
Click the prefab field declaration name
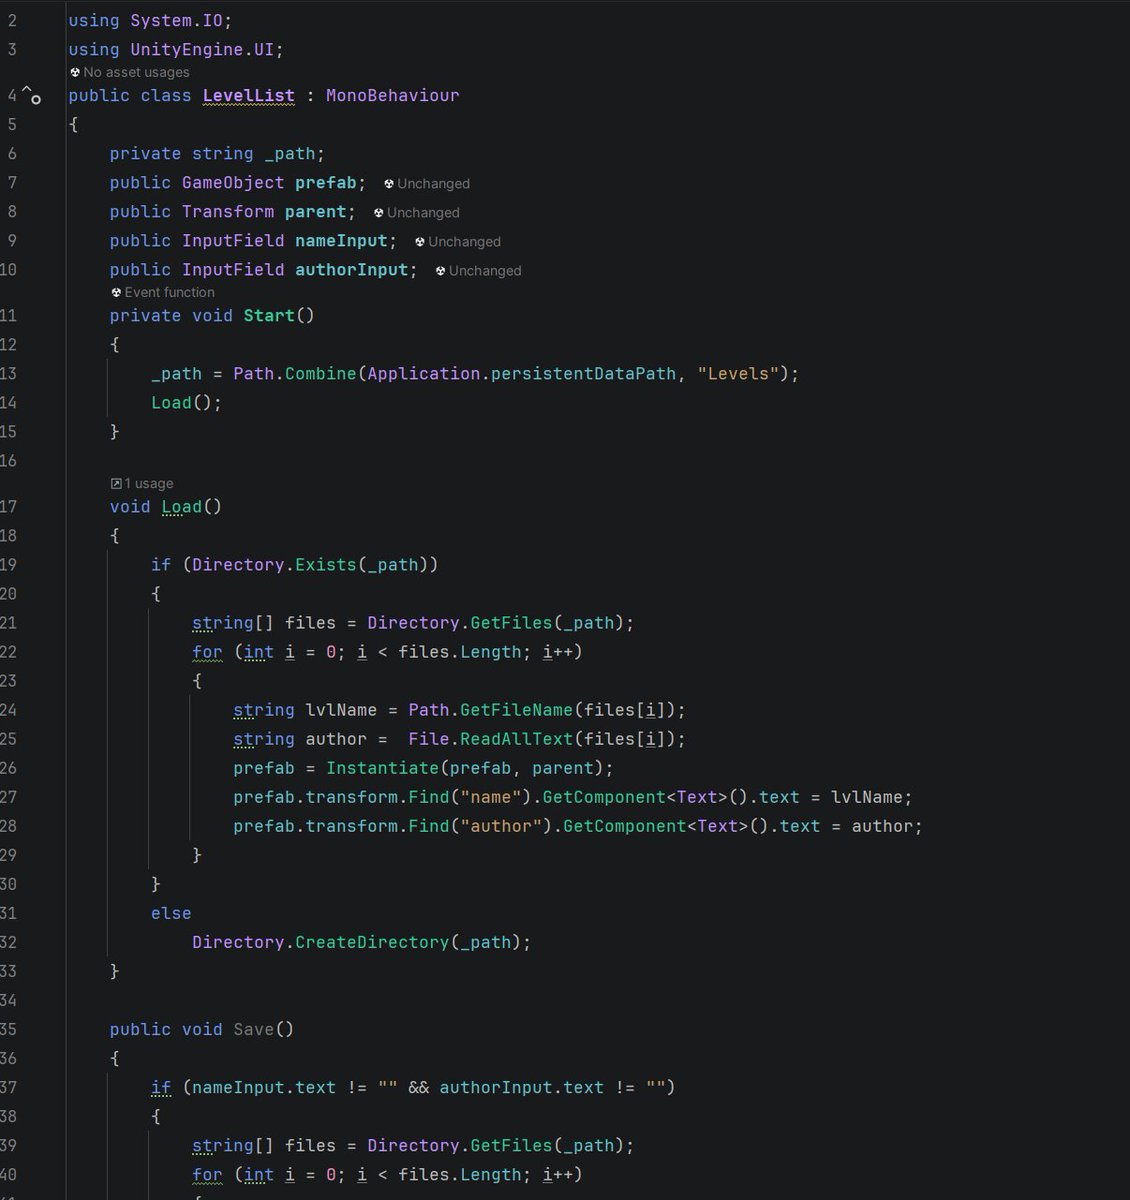(x=325, y=183)
